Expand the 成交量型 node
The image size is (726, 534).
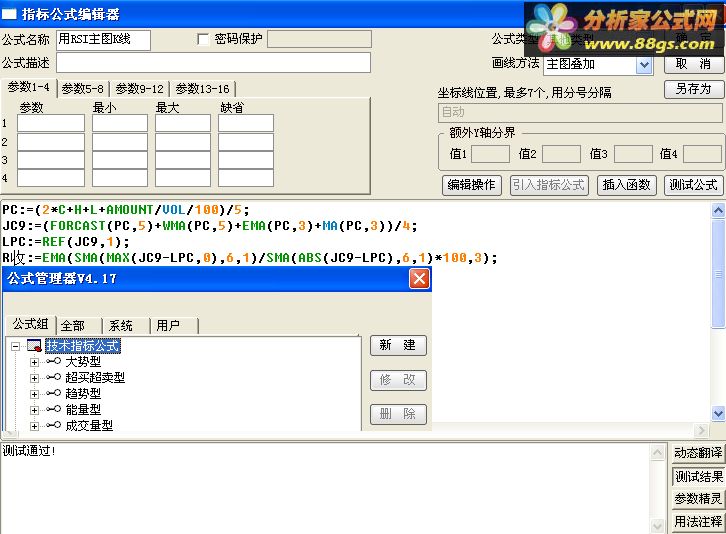(34, 426)
